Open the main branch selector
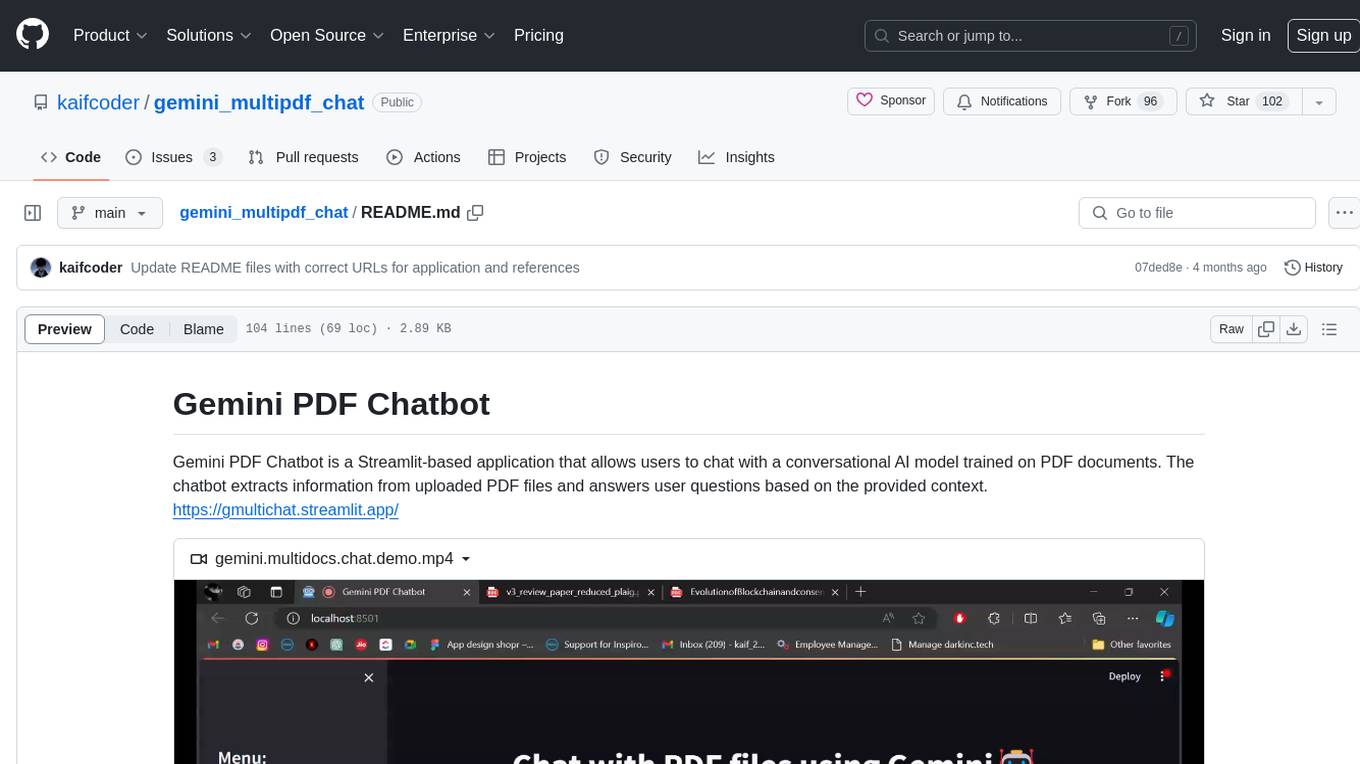This screenshot has height=764, width=1360. 109,213
